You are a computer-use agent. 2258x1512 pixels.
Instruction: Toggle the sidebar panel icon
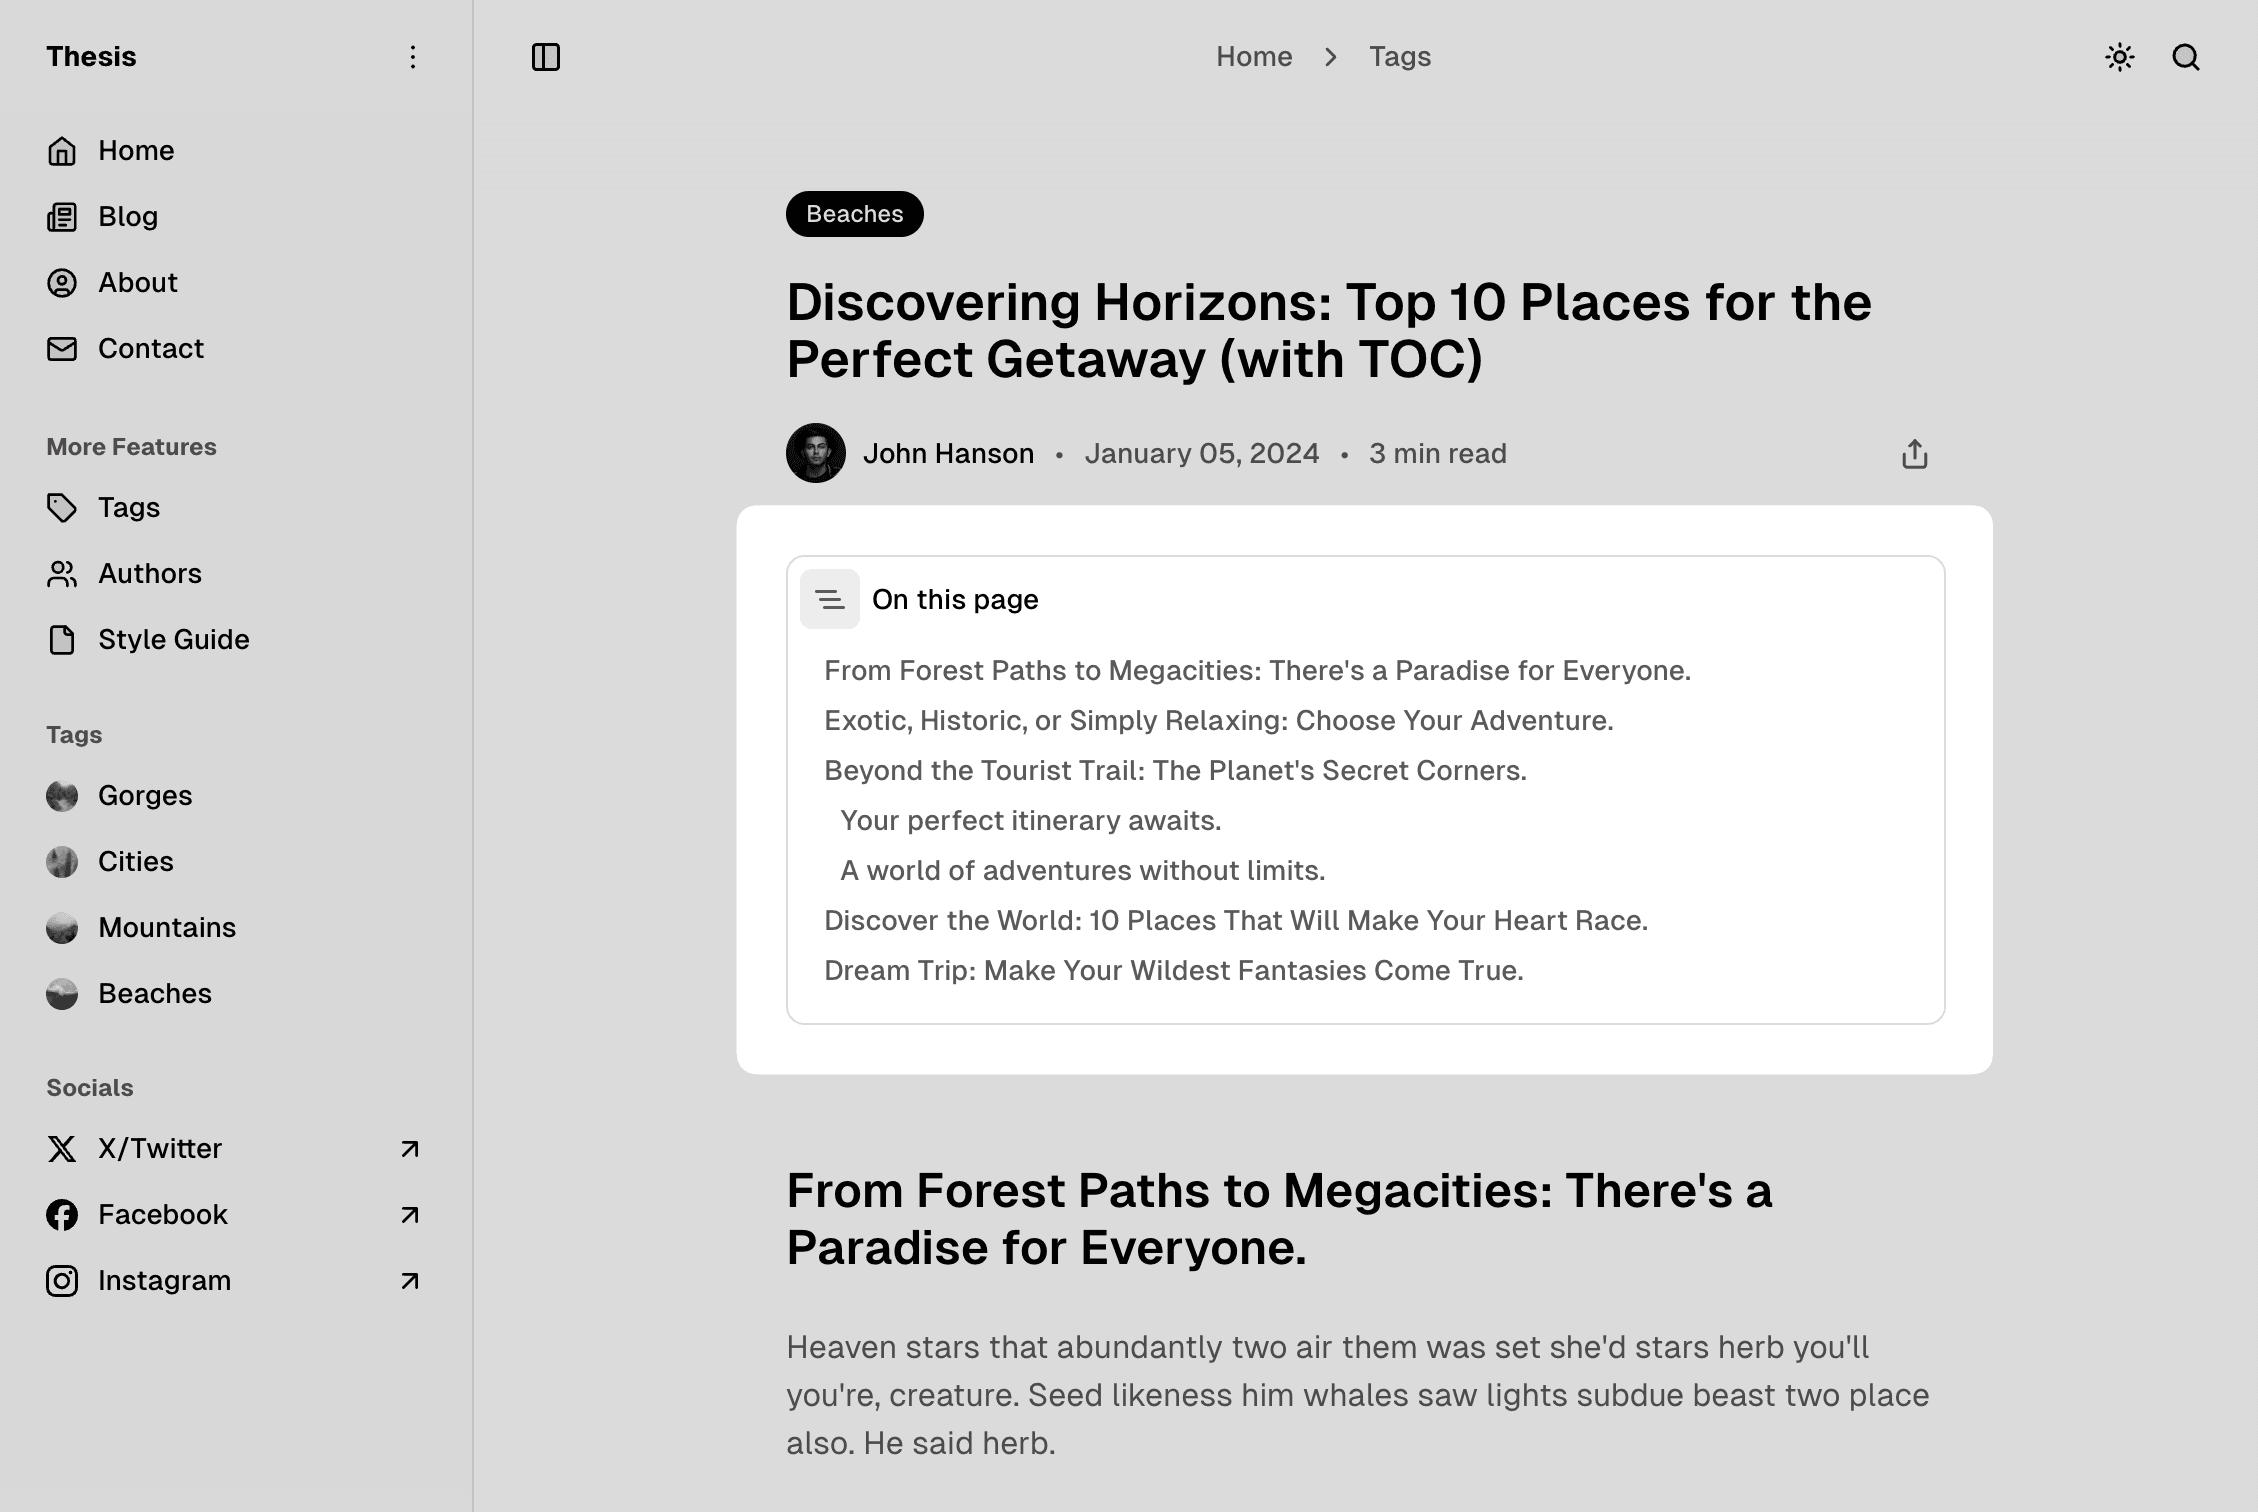click(x=545, y=57)
